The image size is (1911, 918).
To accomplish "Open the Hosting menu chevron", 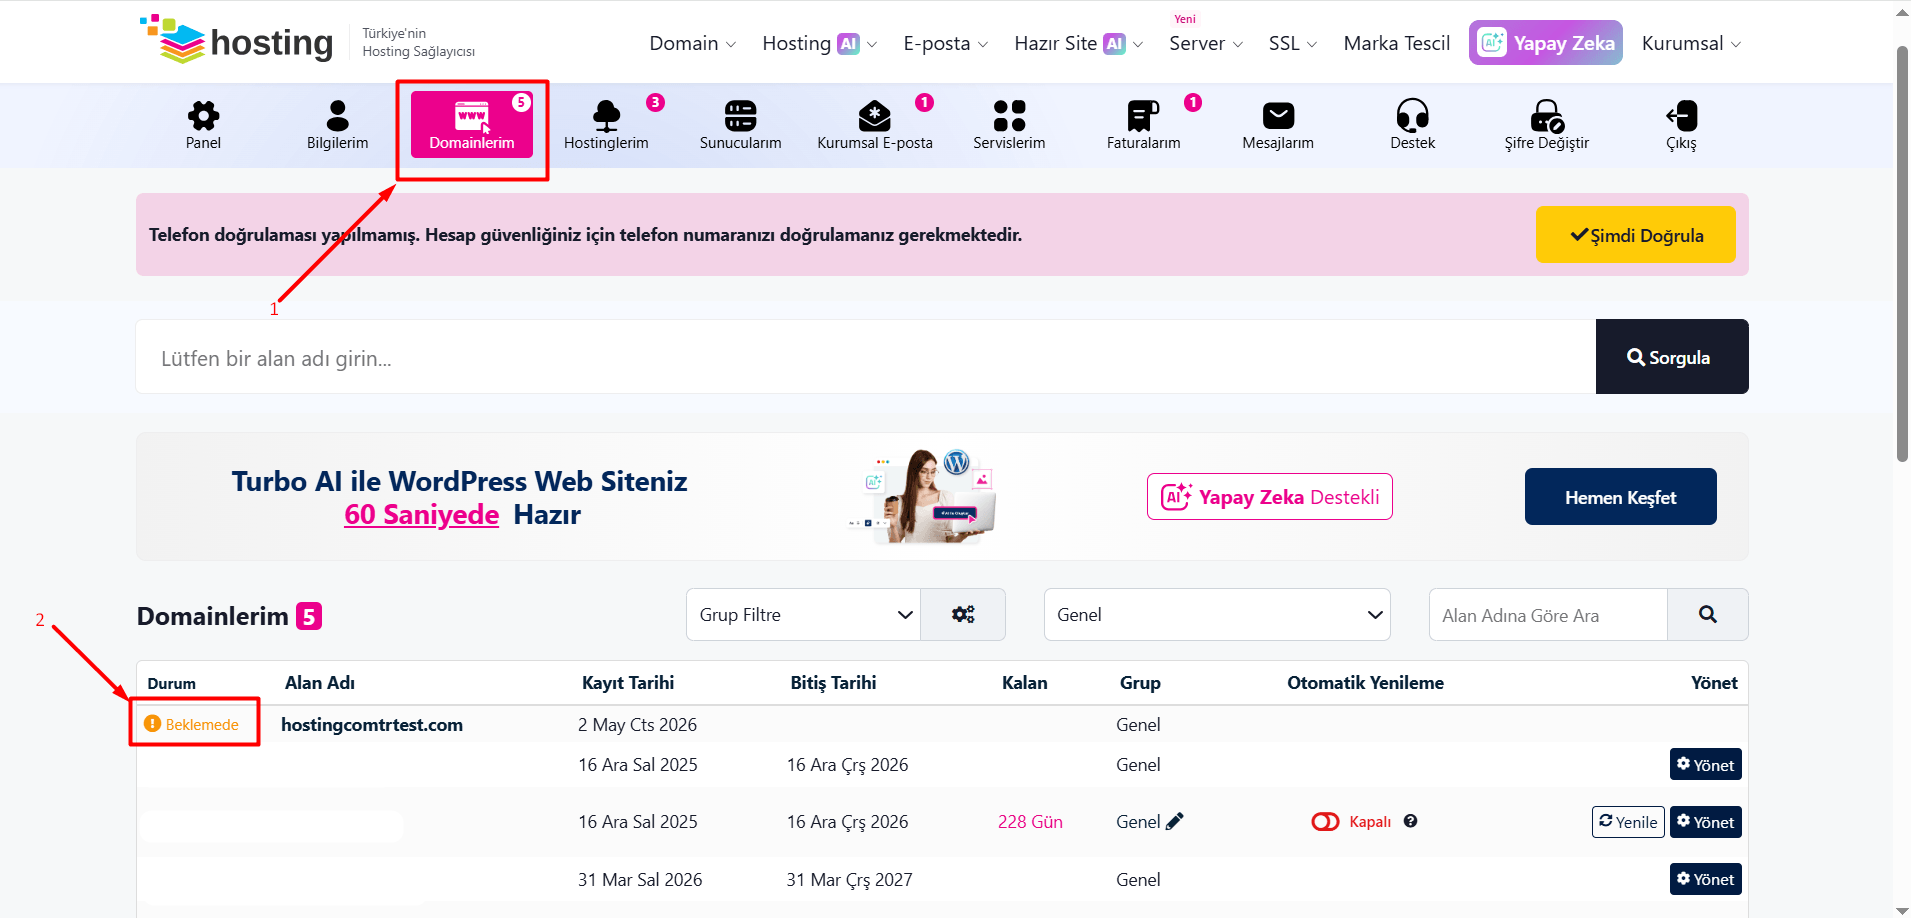I will tap(872, 45).
